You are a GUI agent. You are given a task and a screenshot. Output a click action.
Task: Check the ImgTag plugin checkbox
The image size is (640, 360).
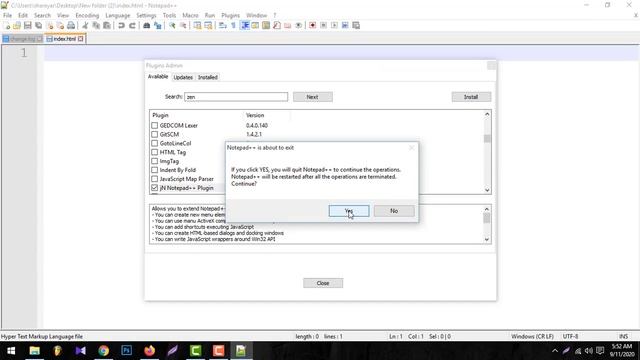[x=154, y=161]
